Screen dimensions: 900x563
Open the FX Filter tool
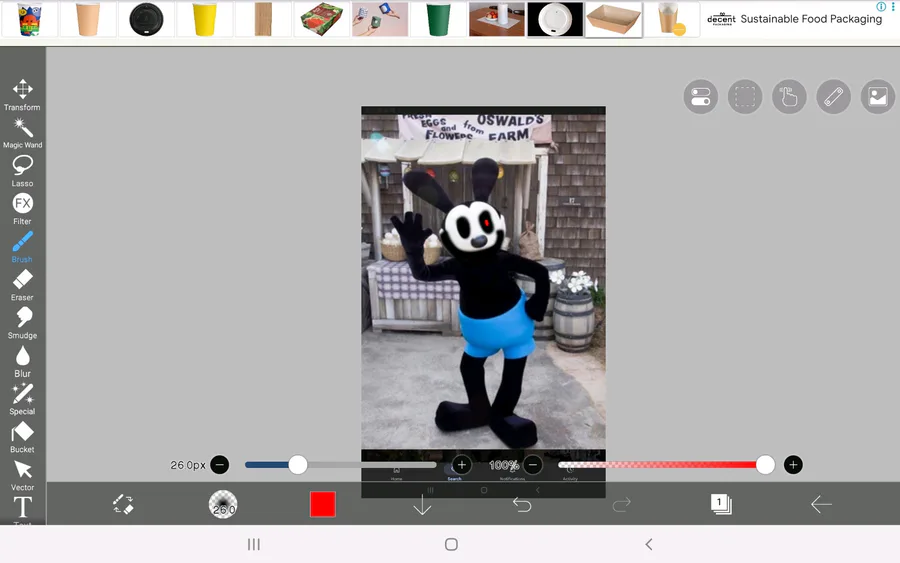[x=22, y=209]
